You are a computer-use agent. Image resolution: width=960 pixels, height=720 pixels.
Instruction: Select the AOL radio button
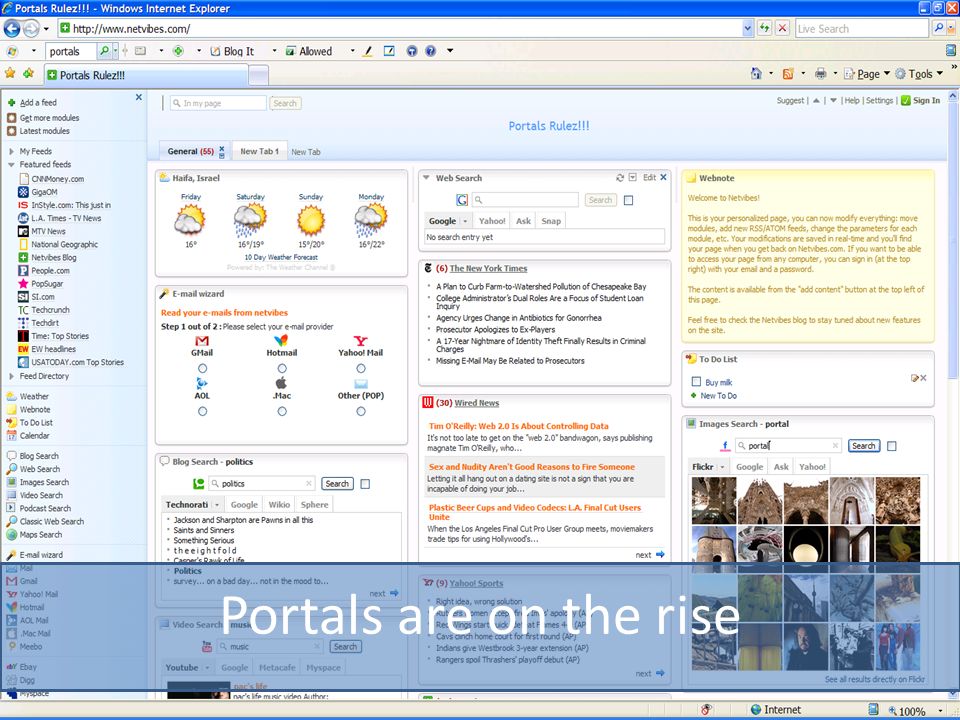coord(202,412)
